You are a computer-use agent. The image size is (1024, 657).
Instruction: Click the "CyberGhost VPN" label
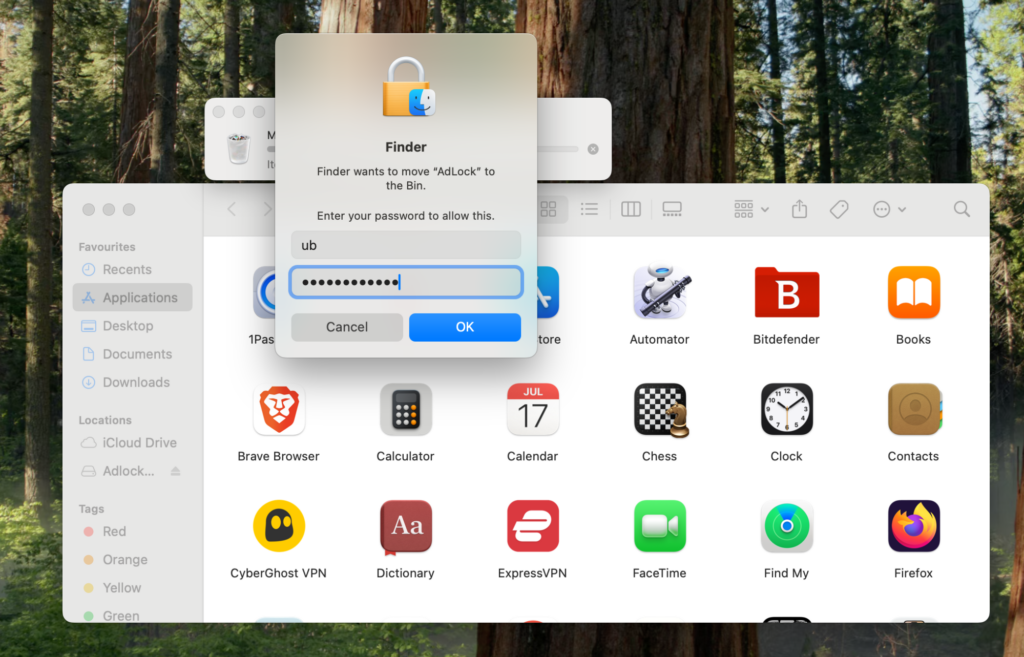point(279,573)
